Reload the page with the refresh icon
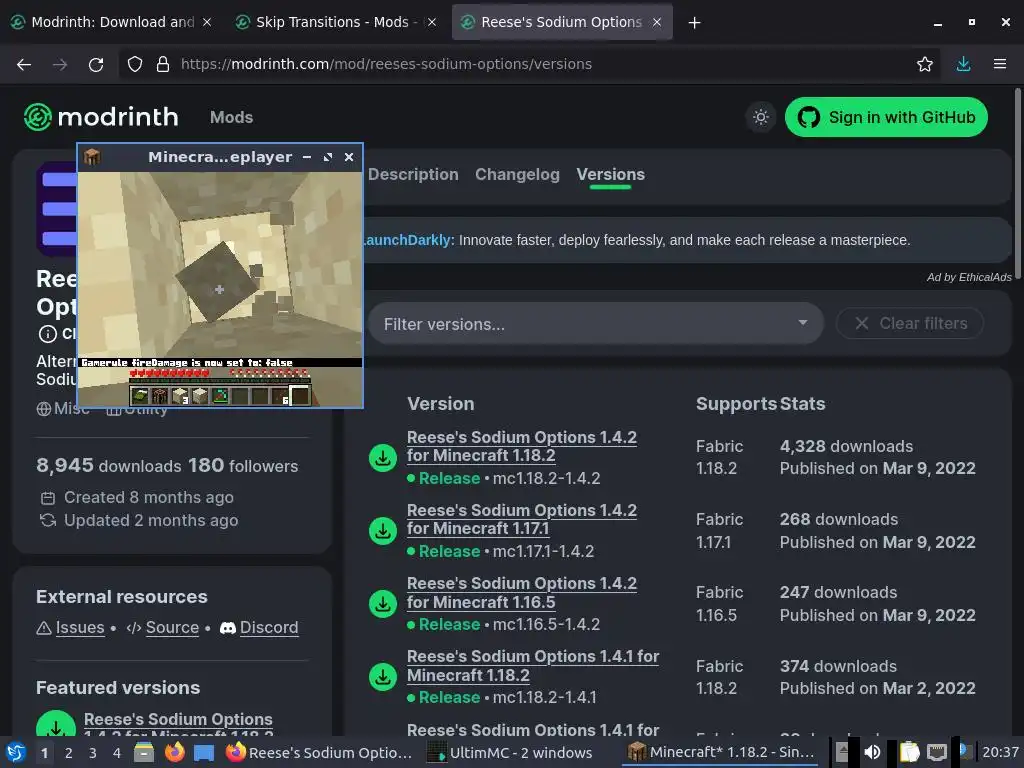Viewport: 1024px width, 768px height. [96, 64]
